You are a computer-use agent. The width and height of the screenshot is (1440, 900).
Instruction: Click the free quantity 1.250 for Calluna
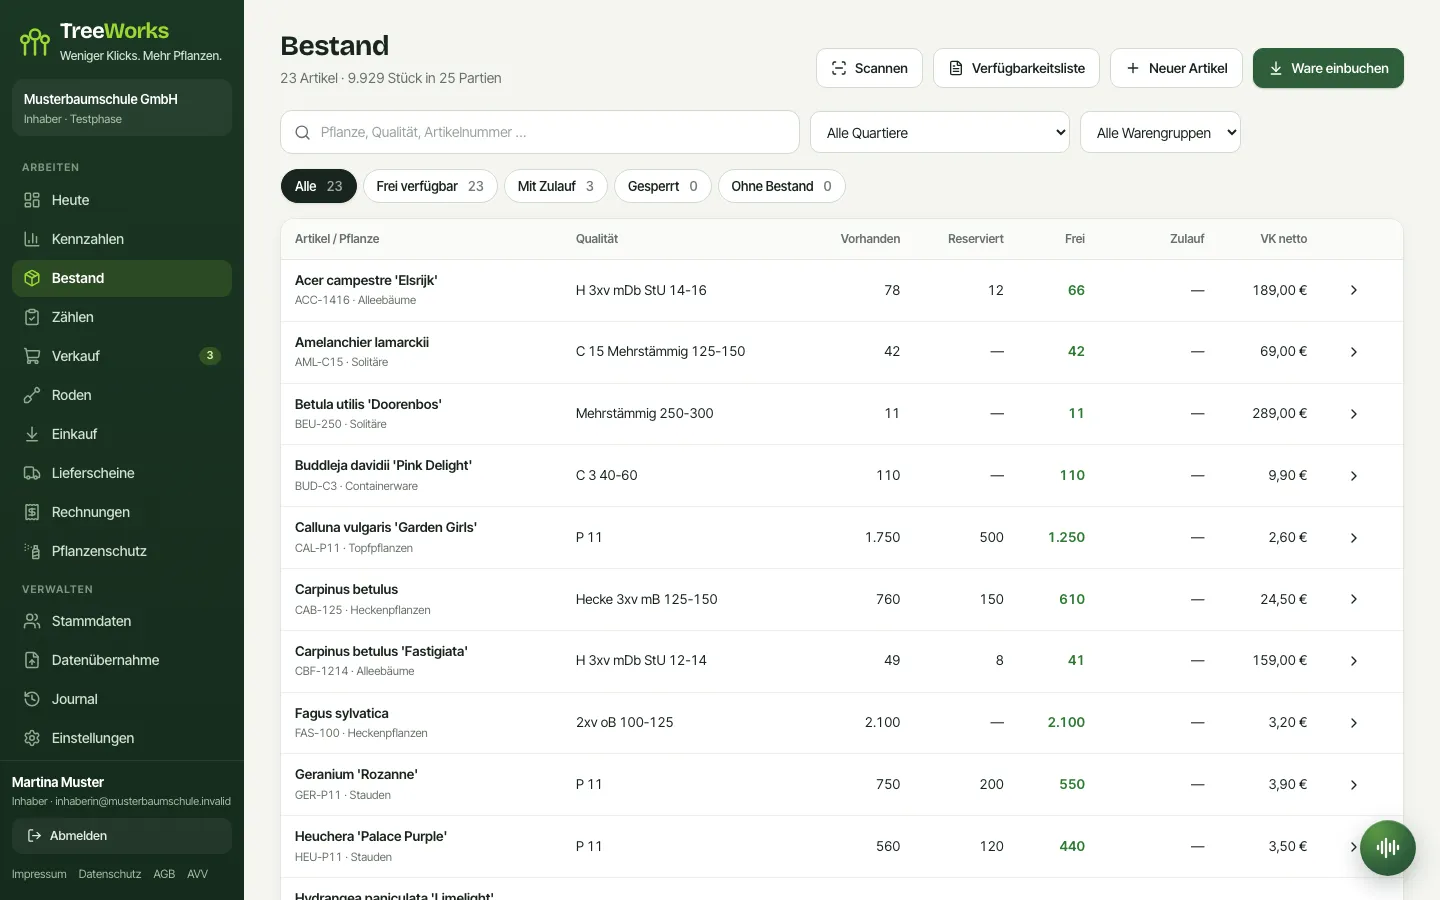pos(1066,538)
